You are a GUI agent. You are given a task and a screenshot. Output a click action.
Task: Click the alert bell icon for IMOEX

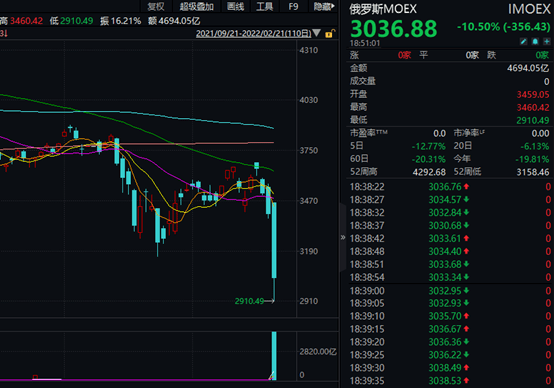(x=535, y=42)
